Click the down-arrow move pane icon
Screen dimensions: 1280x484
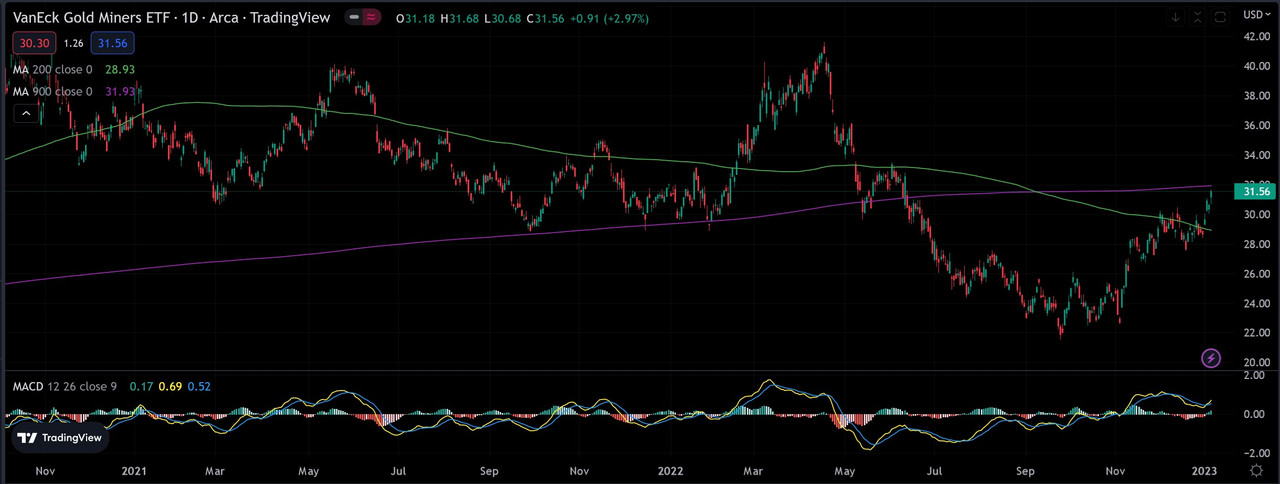1175,18
